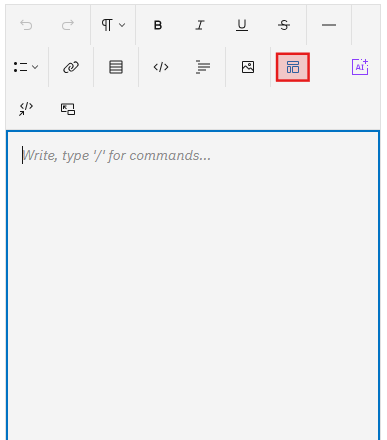
Task: Click the Undo arrow icon
Action: coord(26,25)
